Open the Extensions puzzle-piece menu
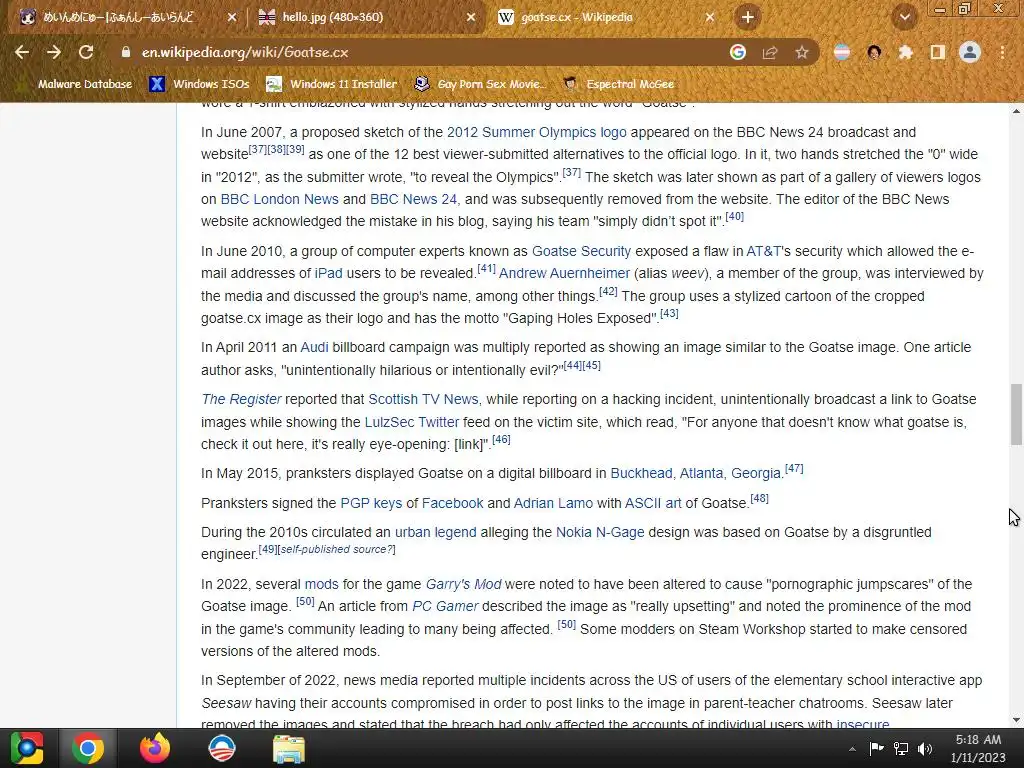This screenshot has height=768, width=1024. tap(906, 52)
